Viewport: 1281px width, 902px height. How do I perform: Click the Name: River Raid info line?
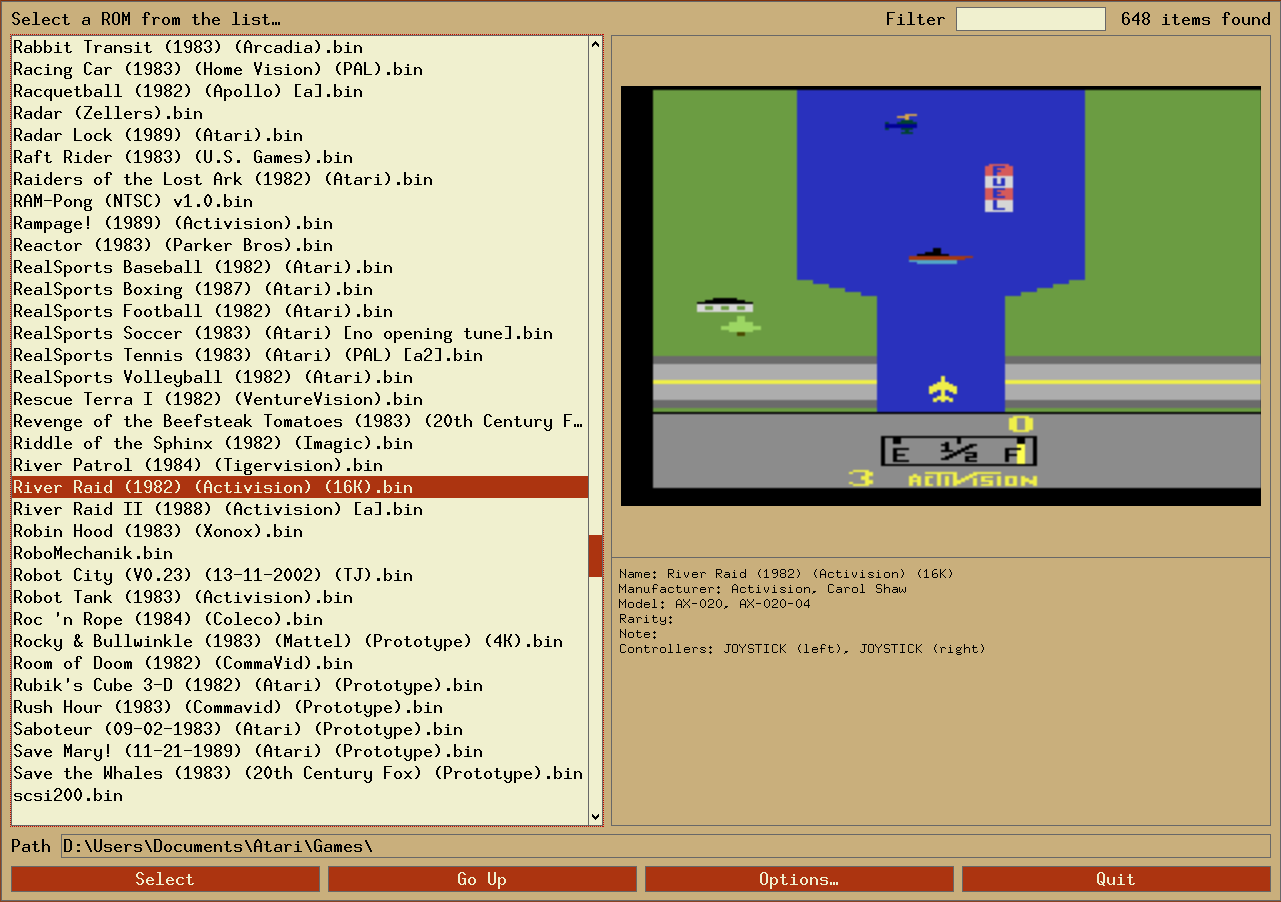[786, 574]
